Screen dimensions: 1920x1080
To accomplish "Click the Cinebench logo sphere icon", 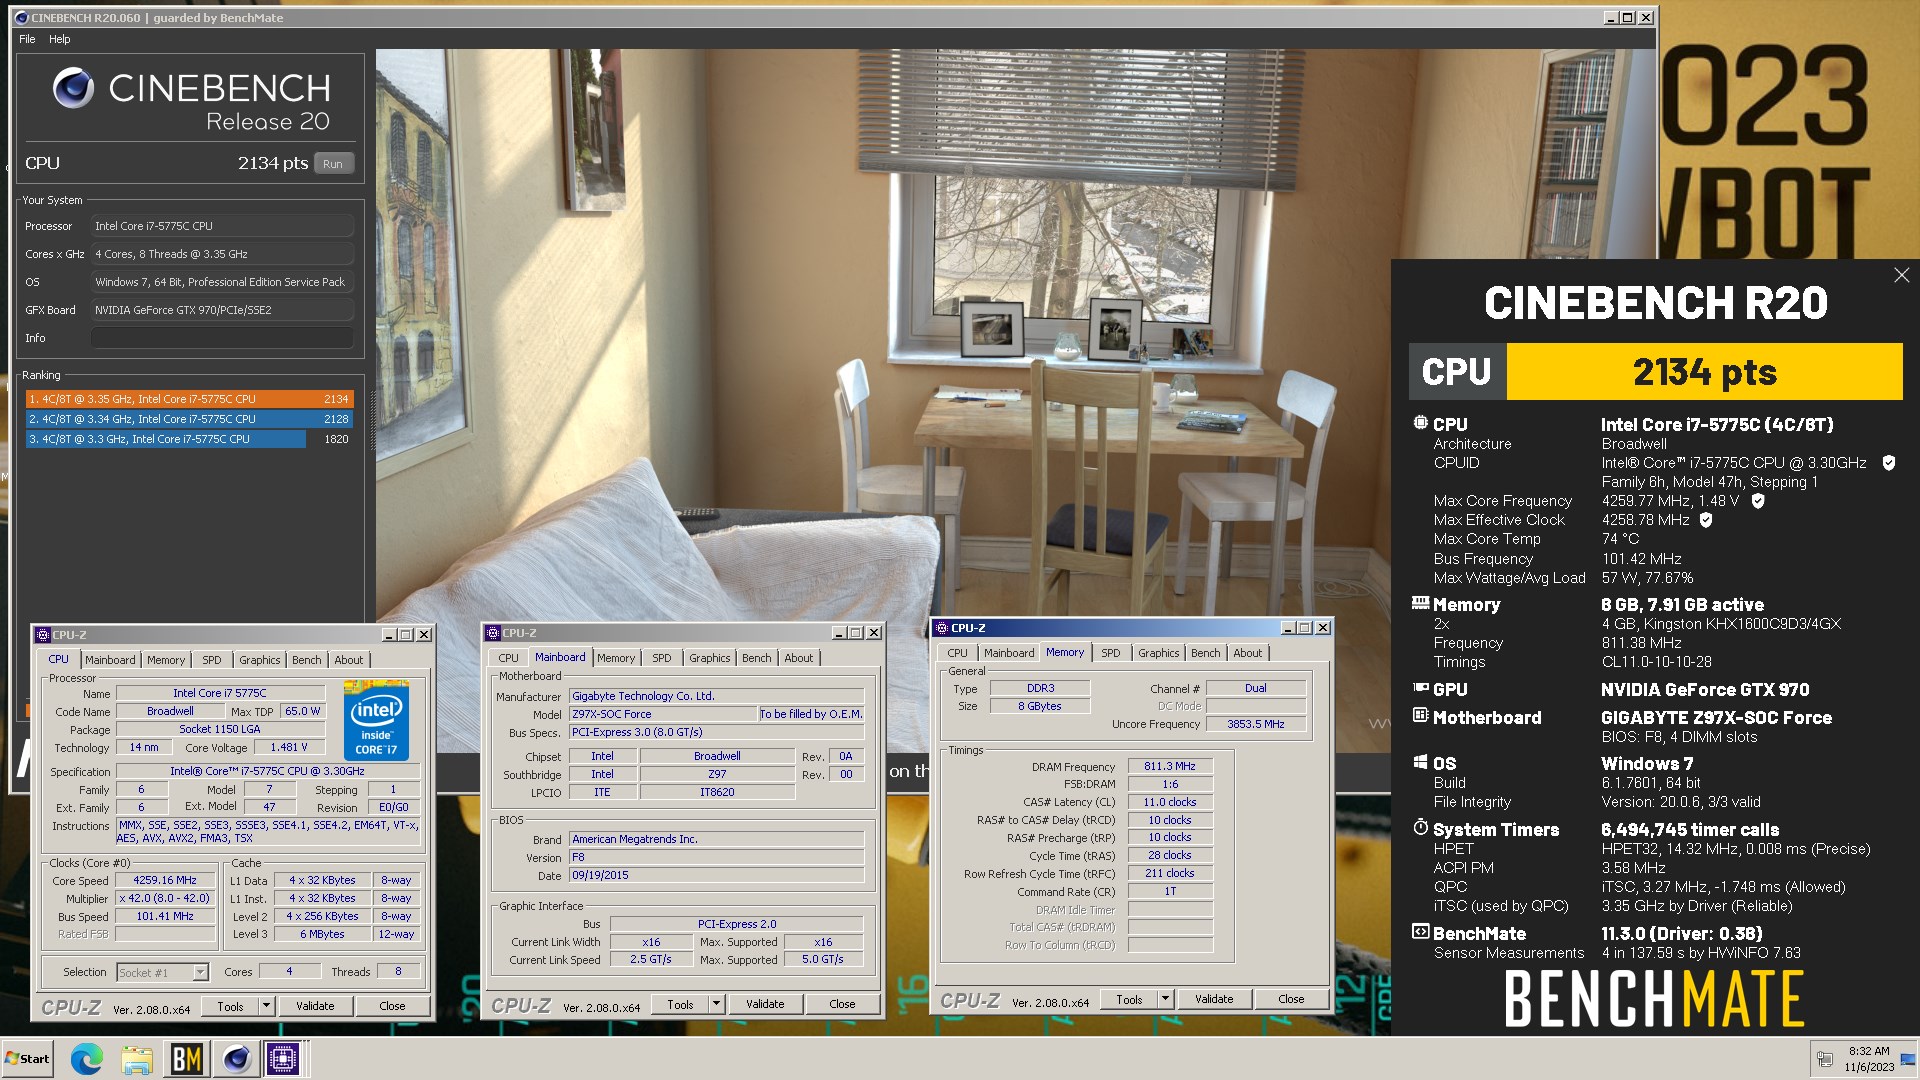I will point(73,88).
